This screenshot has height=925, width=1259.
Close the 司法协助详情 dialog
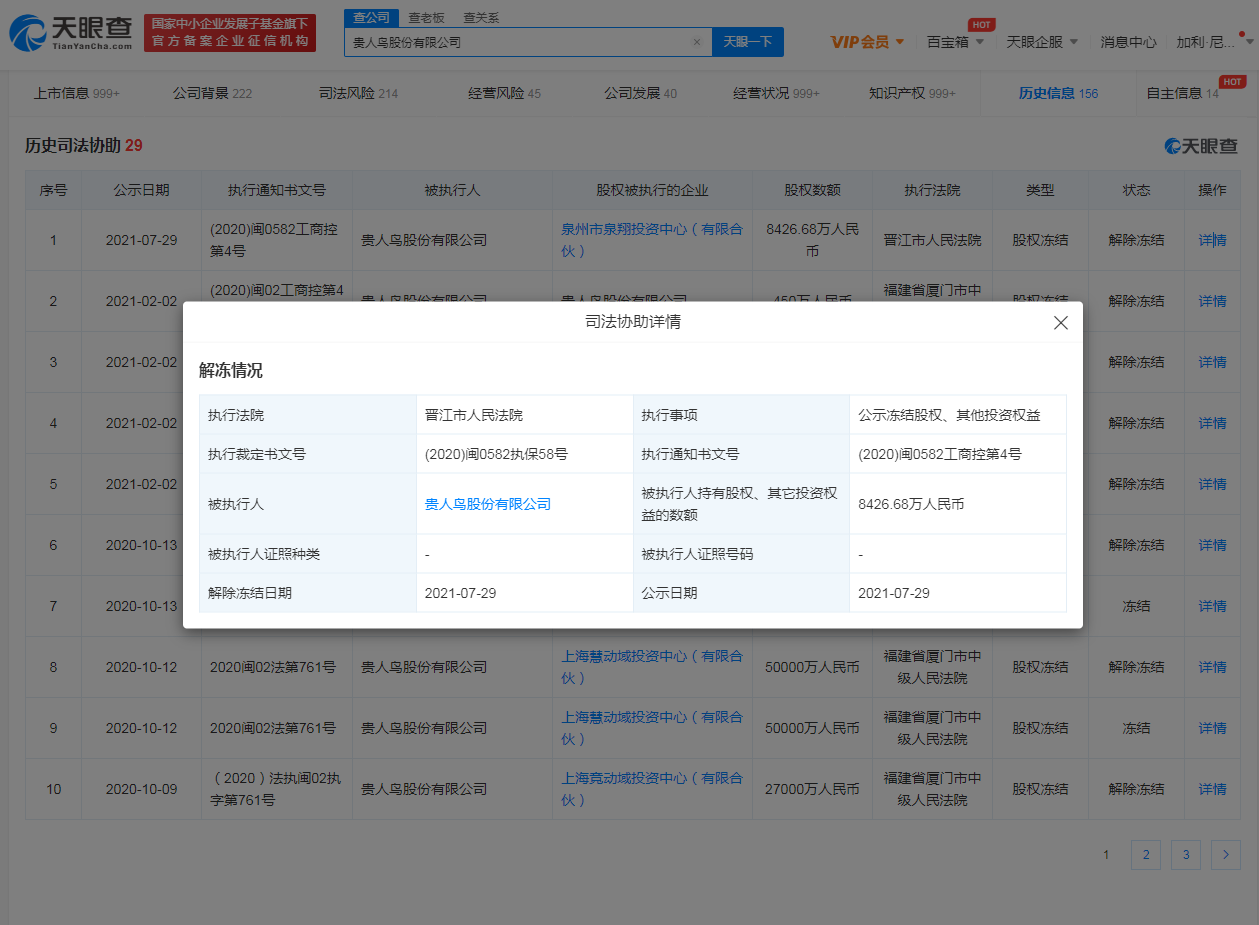point(1061,322)
